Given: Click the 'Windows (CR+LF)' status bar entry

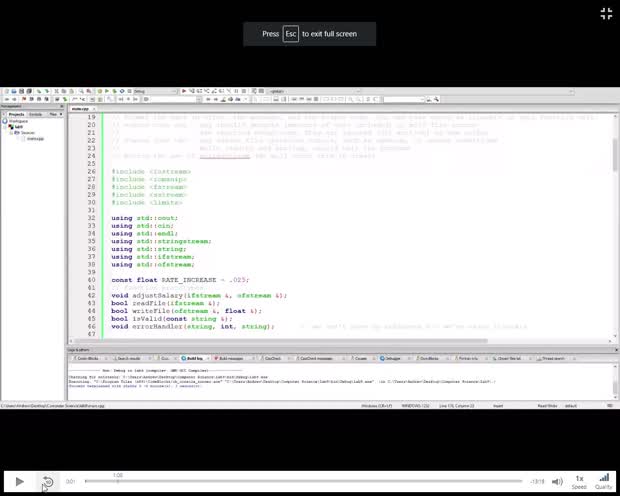Looking at the screenshot, I should pos(377,406).
